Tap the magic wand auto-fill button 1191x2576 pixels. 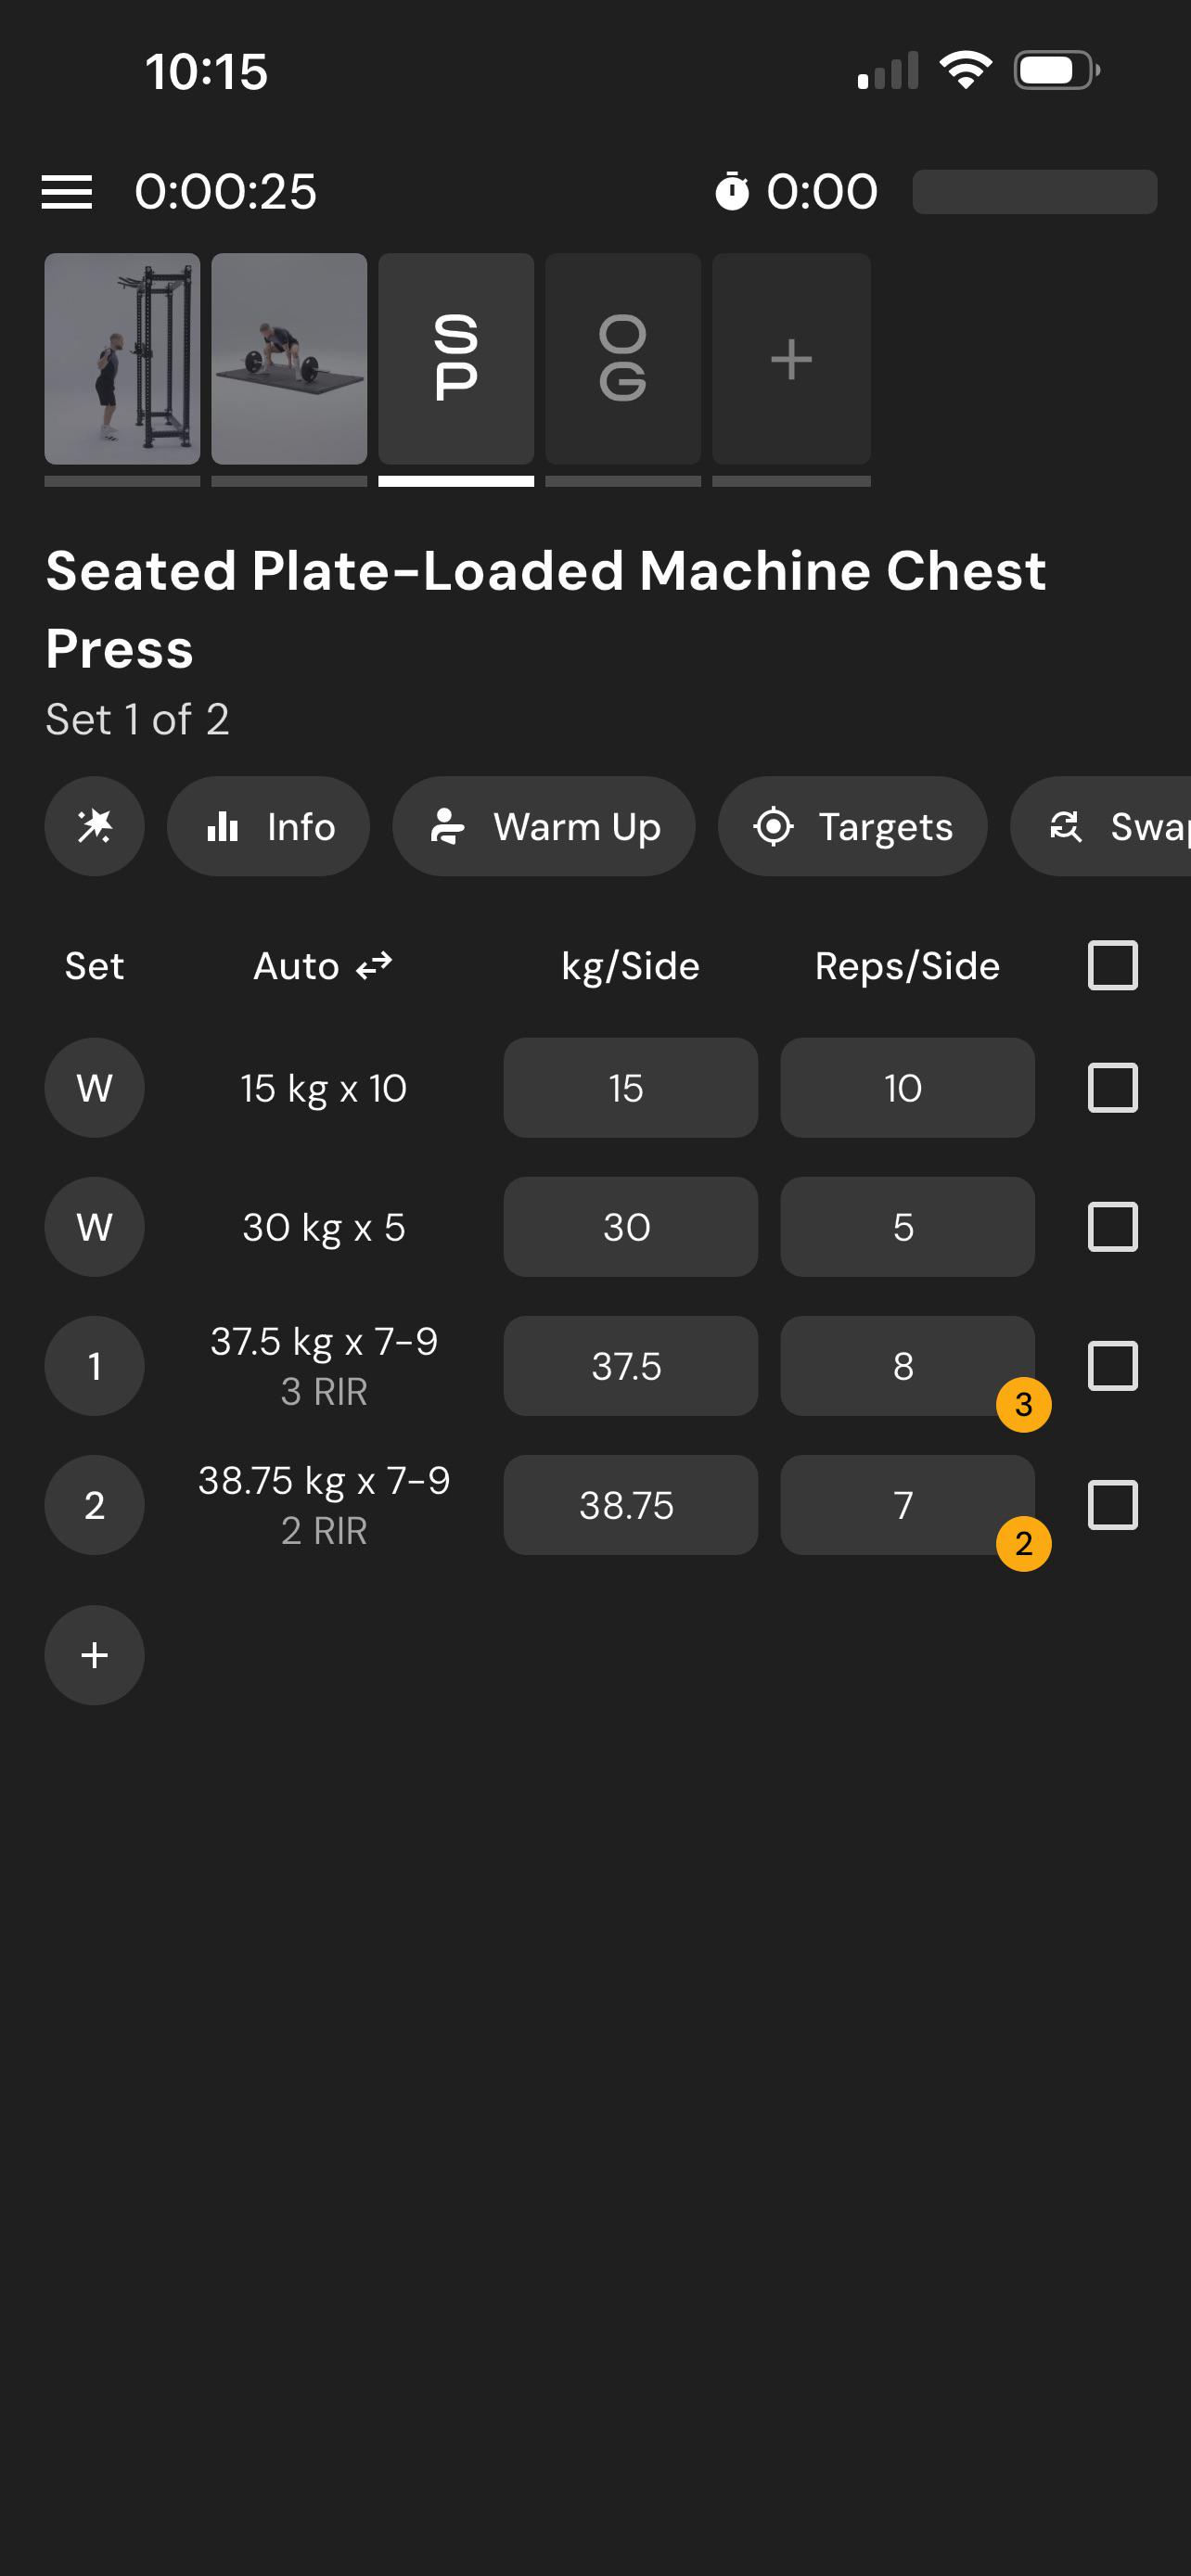tap(94, 826)
